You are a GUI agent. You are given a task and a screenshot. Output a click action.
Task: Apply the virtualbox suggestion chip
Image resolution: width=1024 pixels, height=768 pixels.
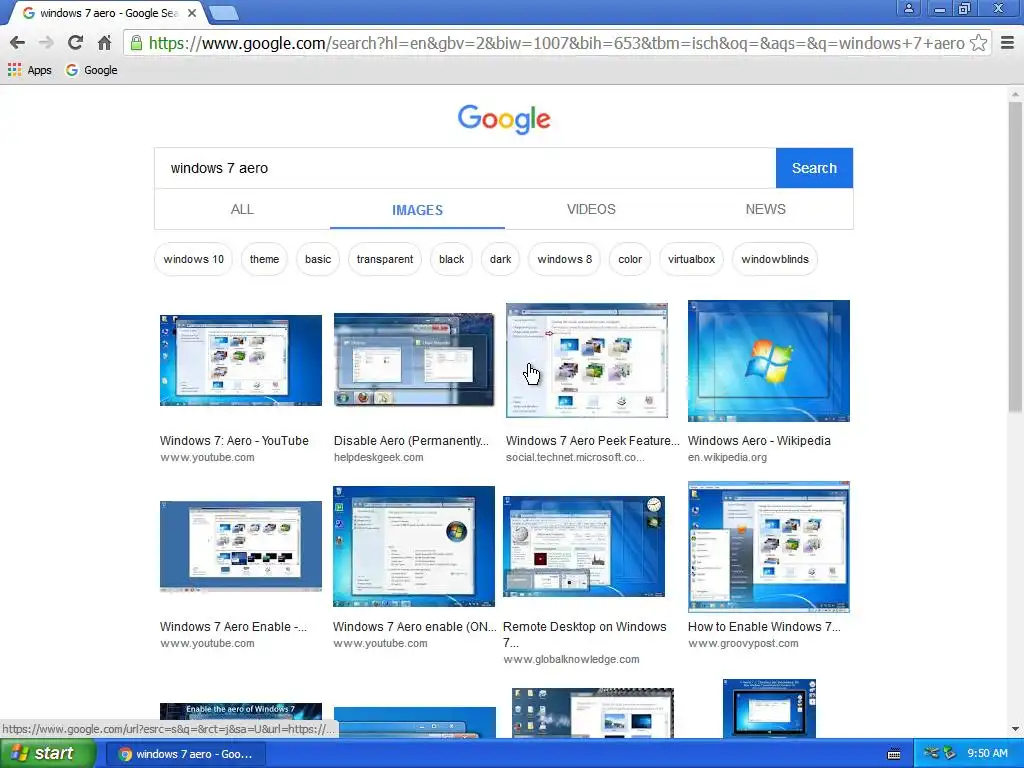pos(691,259)
